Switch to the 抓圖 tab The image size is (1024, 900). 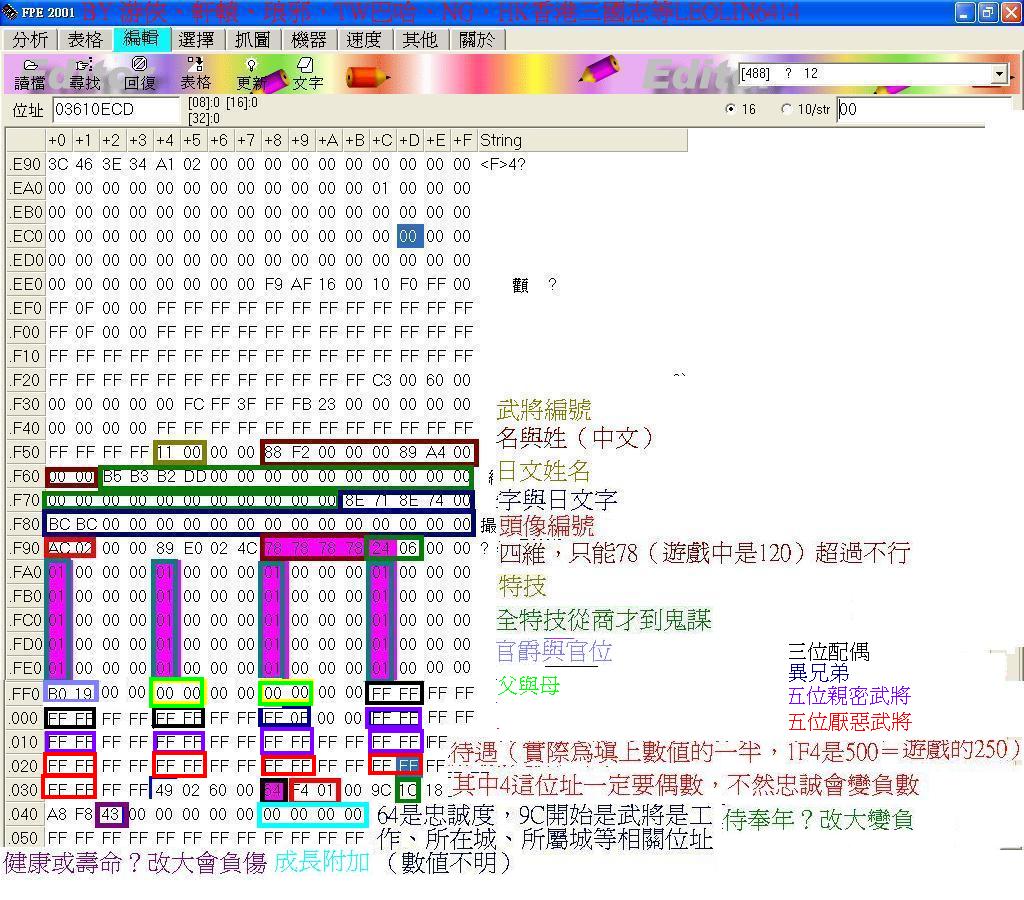click(x=252, y=40)
